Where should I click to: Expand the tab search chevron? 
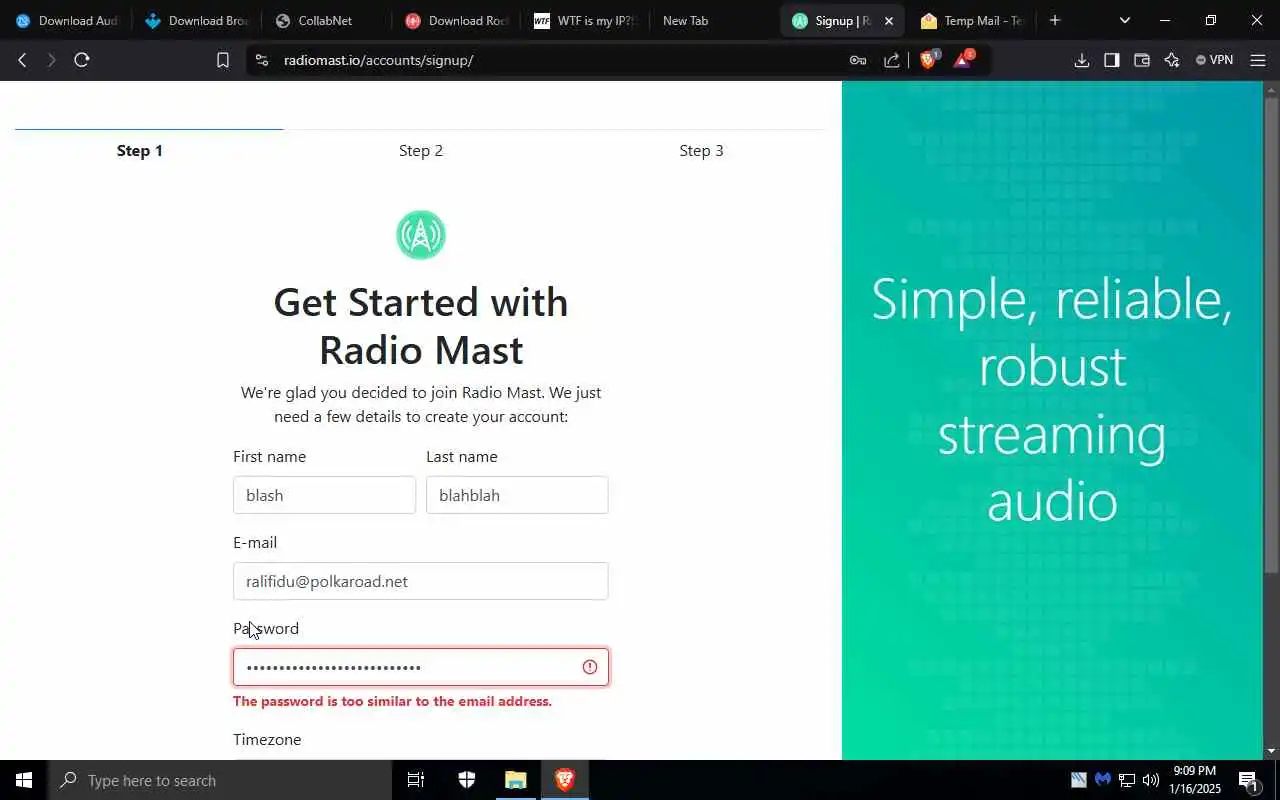pyautogui.click(x=1124, y=20)
